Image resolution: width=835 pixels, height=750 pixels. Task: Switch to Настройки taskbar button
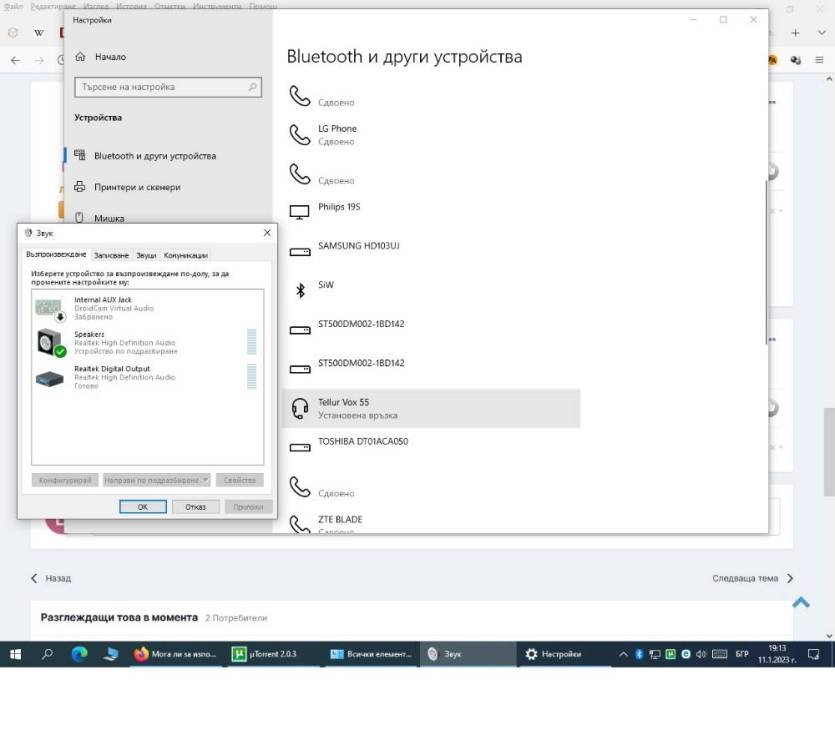[x=563, y=654]
